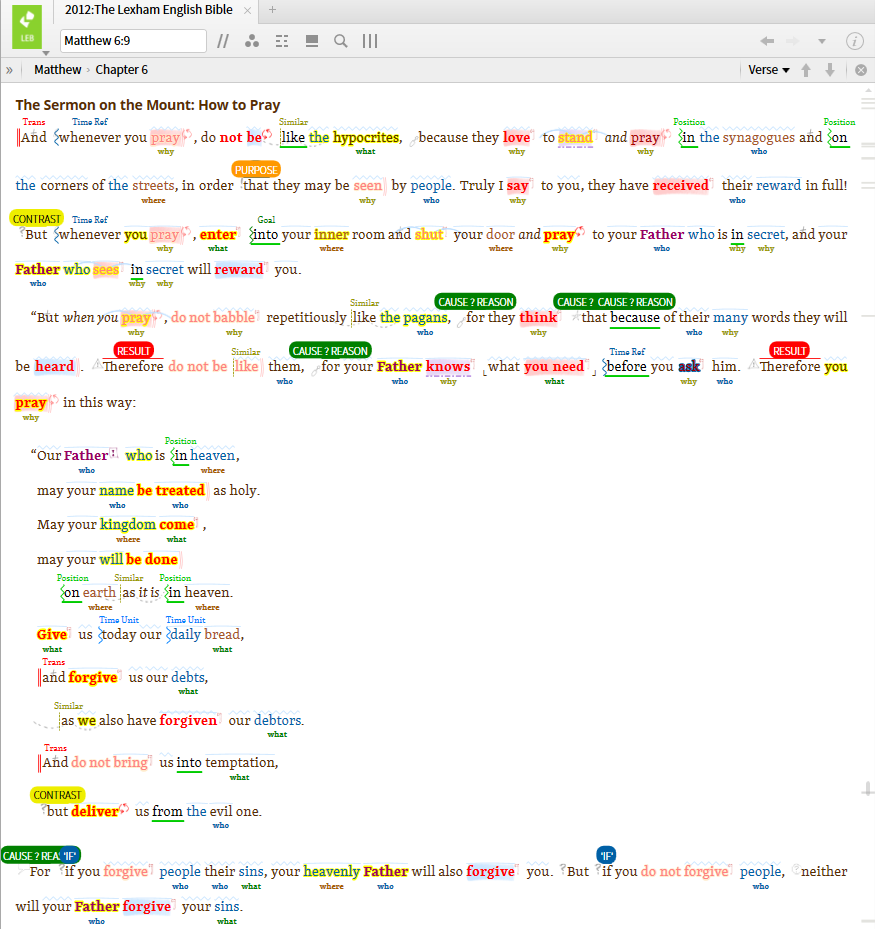Screen dimensions: 875x929
Task: Open the resource information 'i' icon
Action: 854,41
